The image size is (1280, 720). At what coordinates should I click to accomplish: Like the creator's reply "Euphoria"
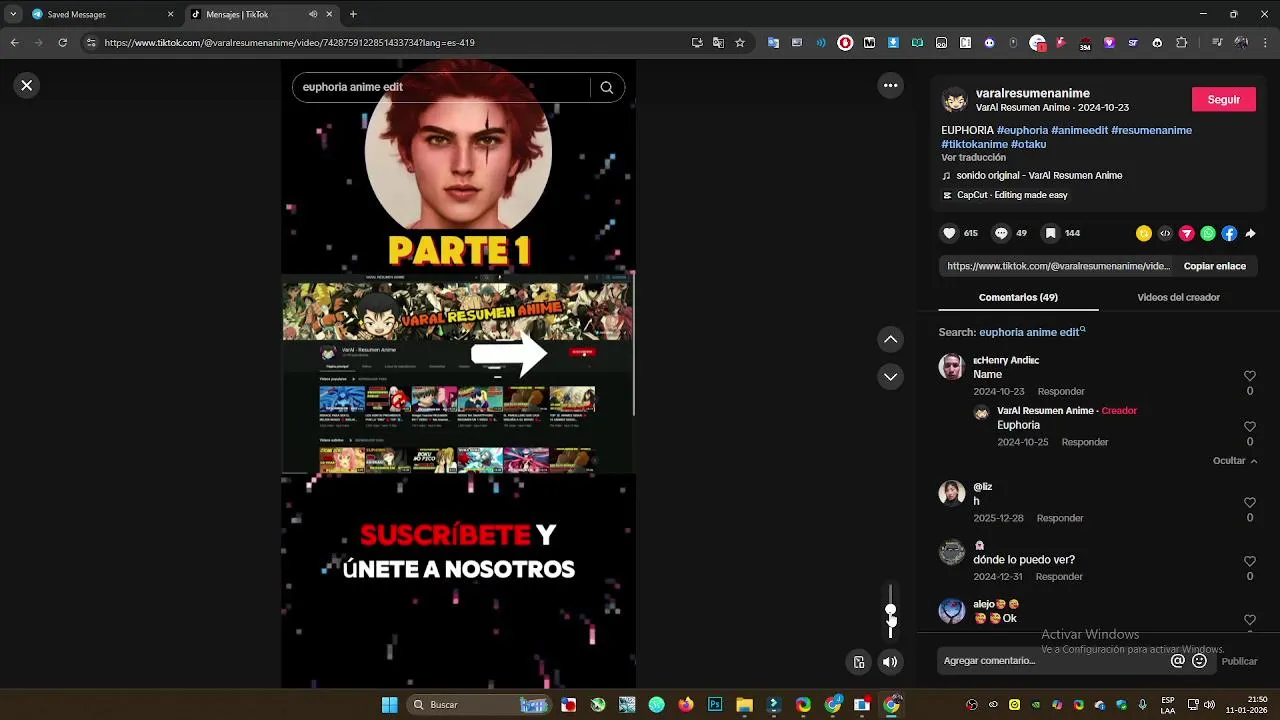[1250, 427]
